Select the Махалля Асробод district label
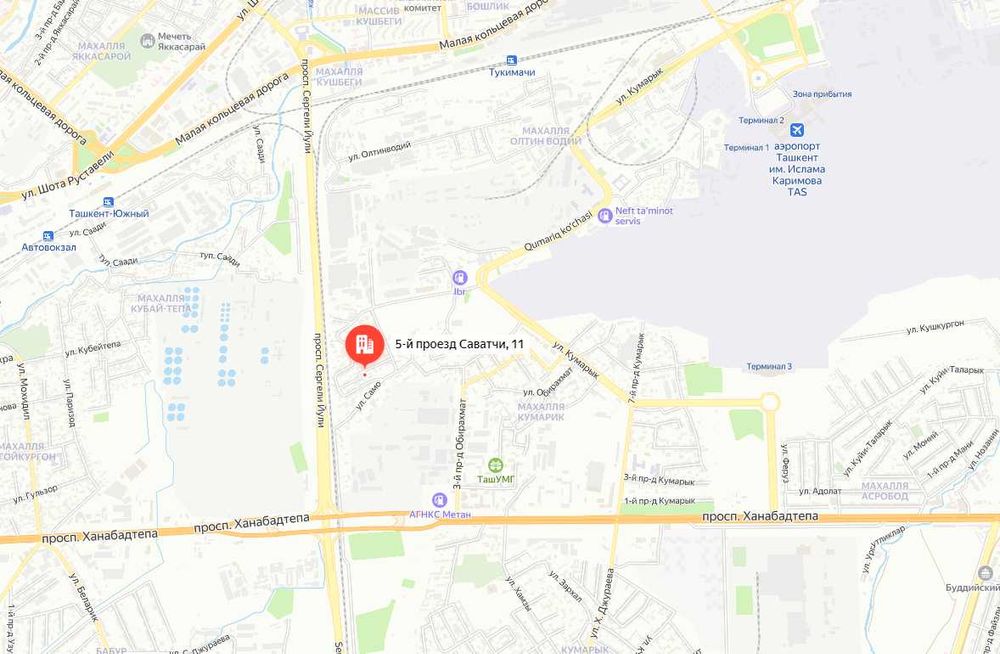The height and width of the screenshot is (654, 1000). [885, 491]
